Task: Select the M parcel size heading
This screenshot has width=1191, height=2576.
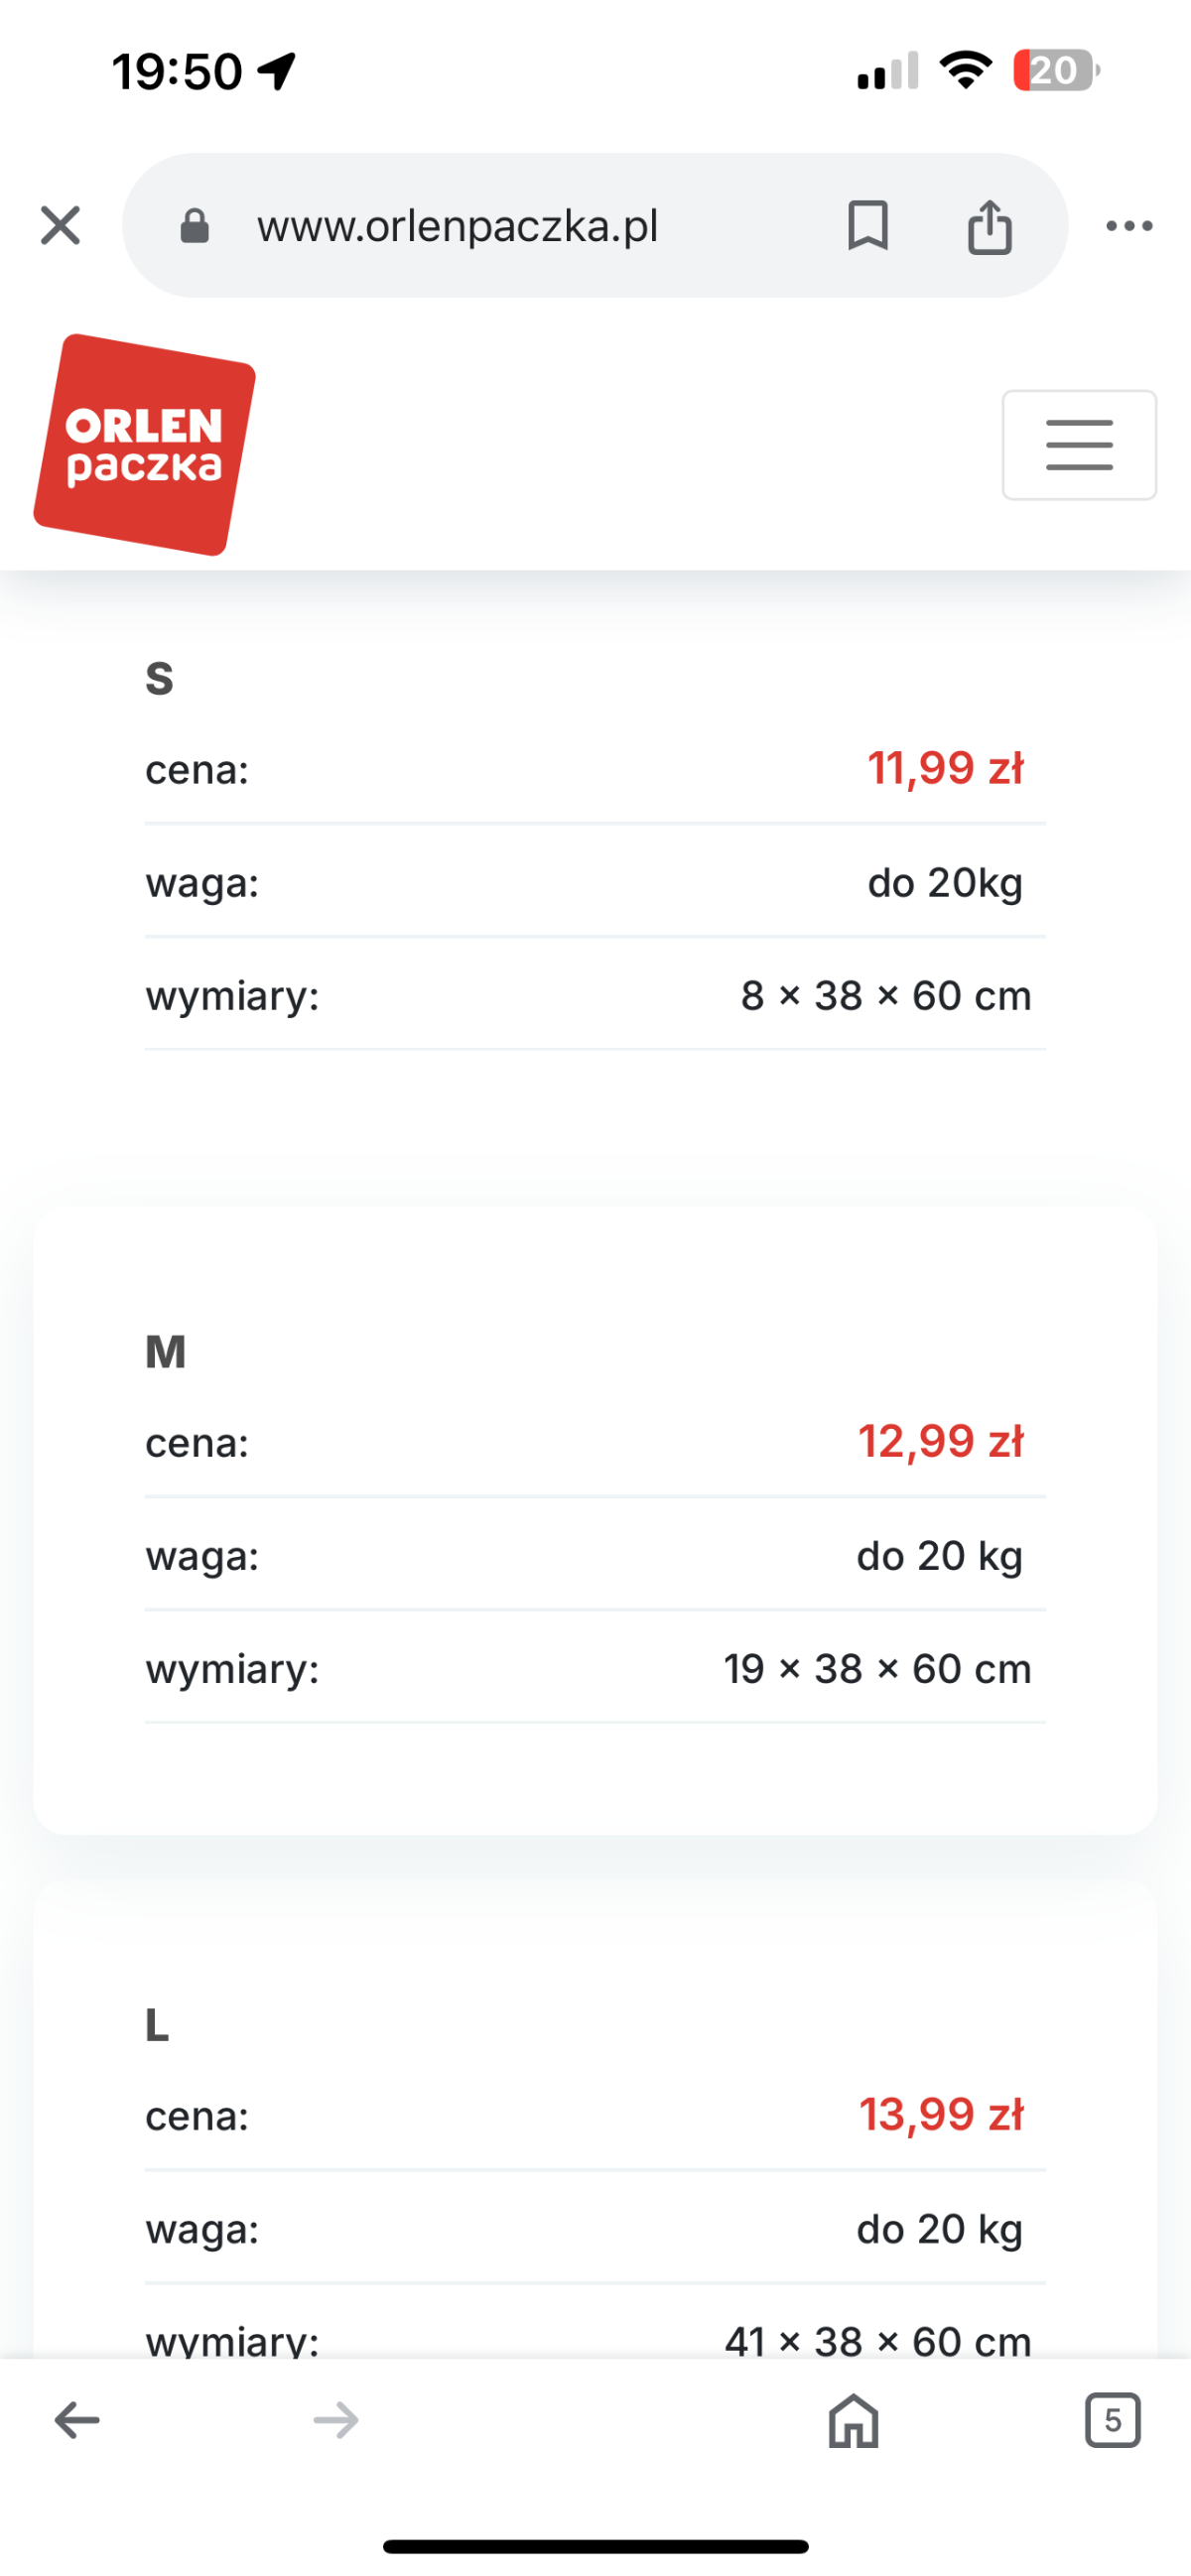Action: pos(166,1352)
